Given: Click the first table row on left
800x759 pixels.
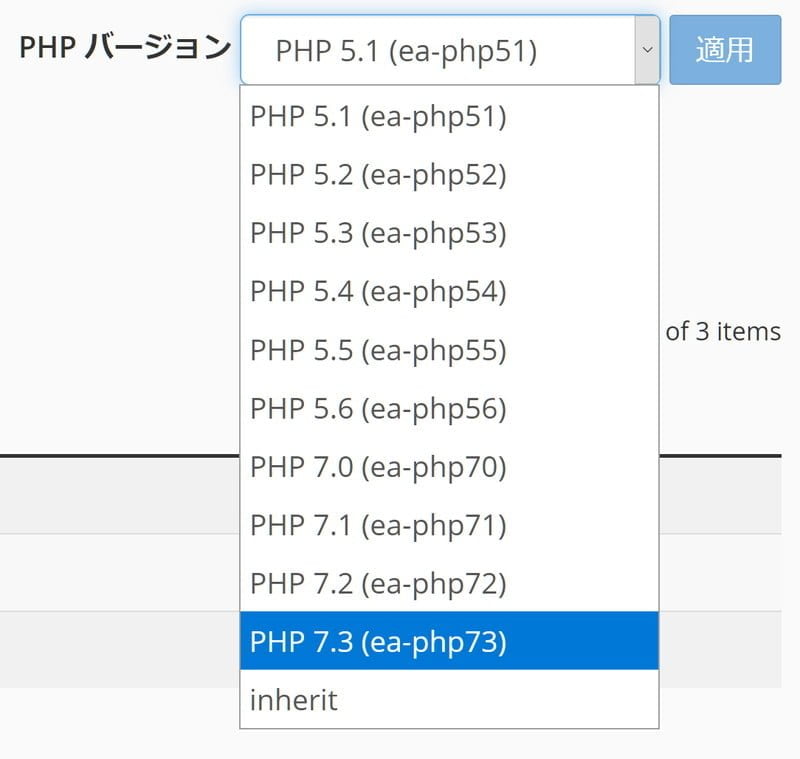Looking at the screenshot, I should (119, 572).
